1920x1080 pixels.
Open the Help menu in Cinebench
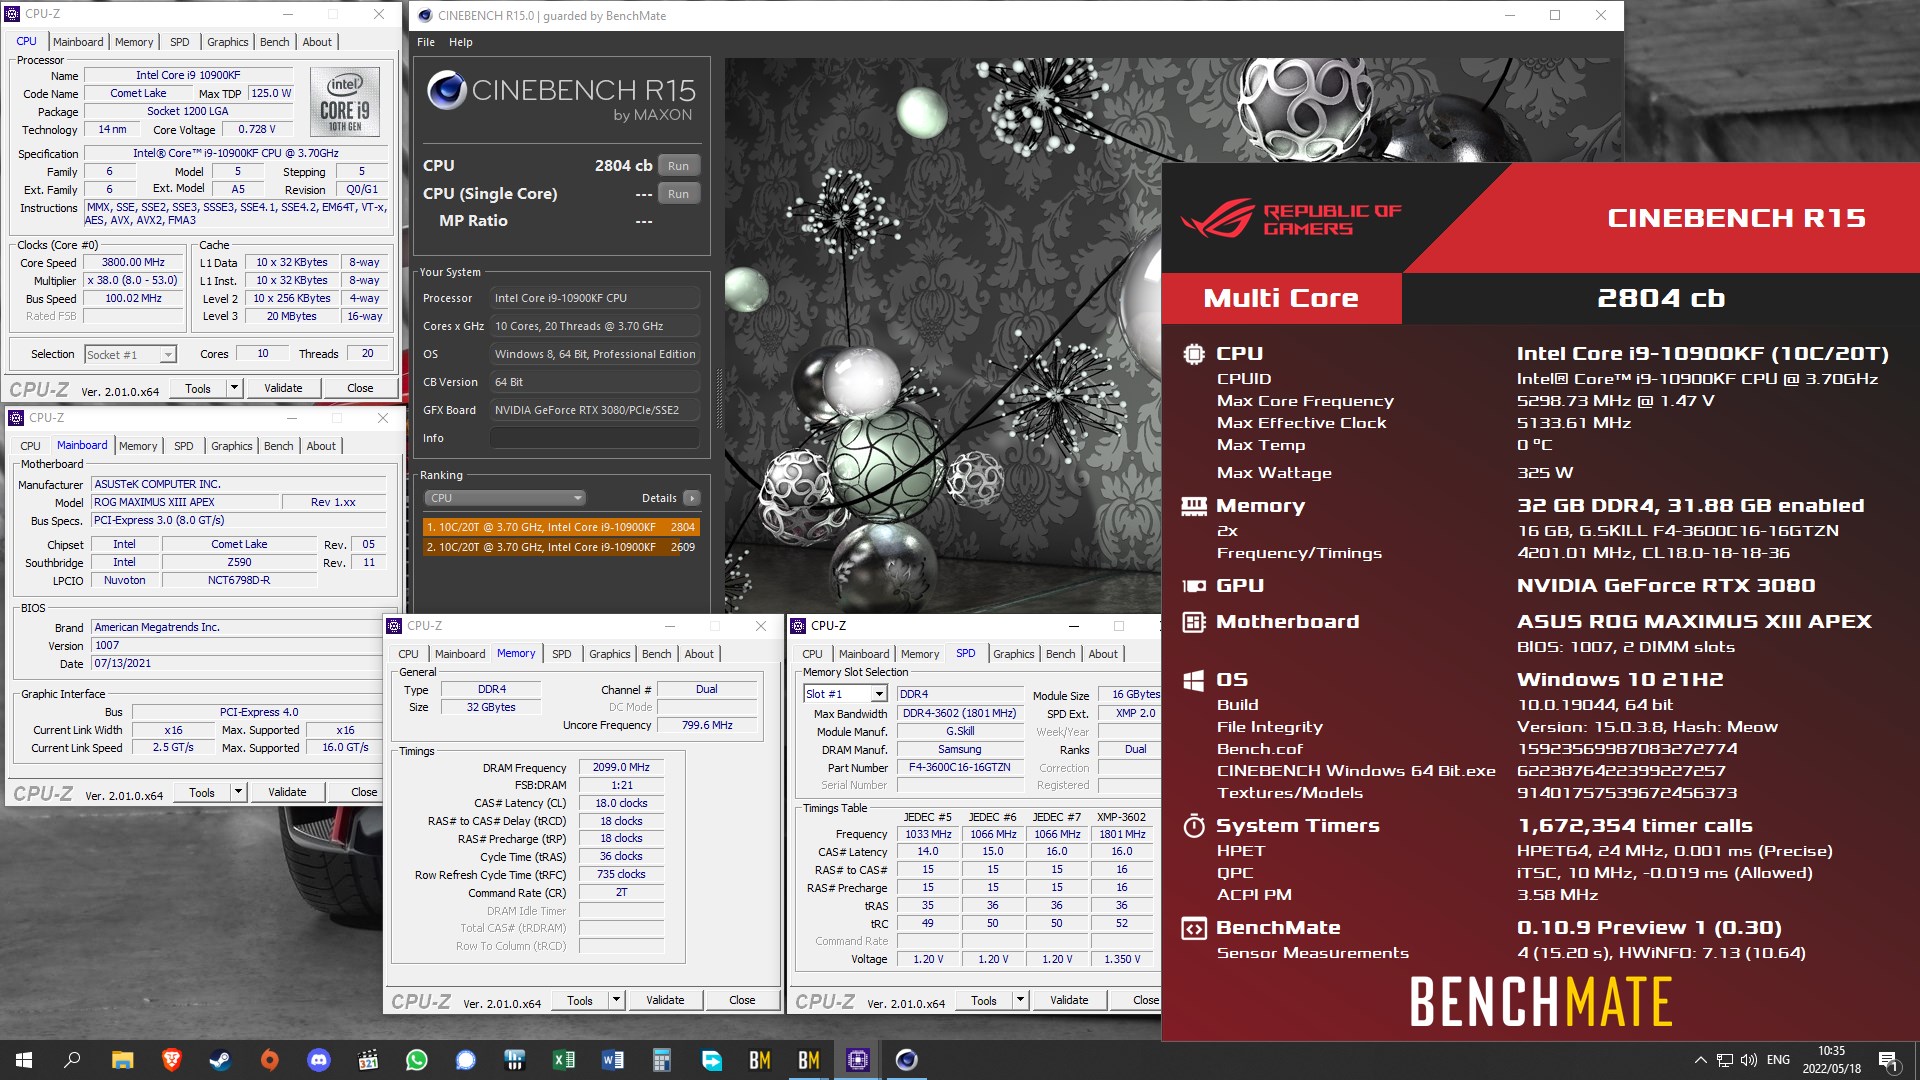tap(461, 42)
